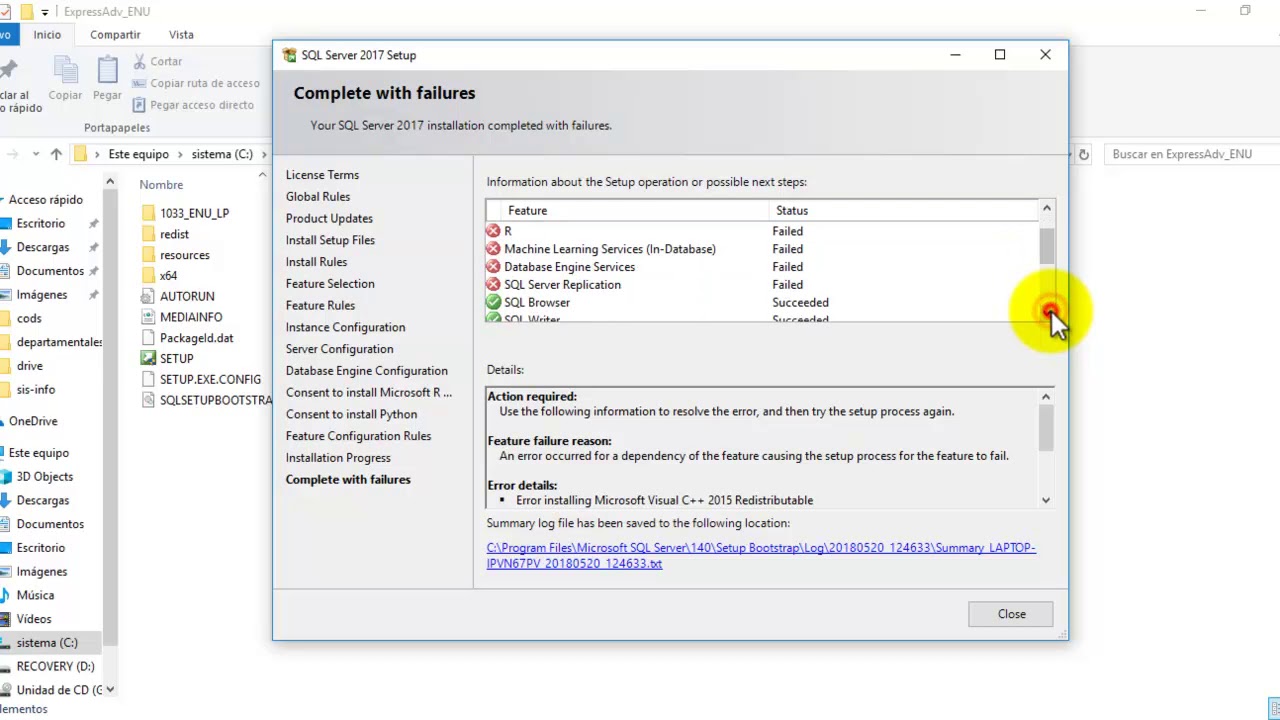Open the recent locations dropdown arrow in Explorer
1280x720 pixels.
(x=36, y=154)
